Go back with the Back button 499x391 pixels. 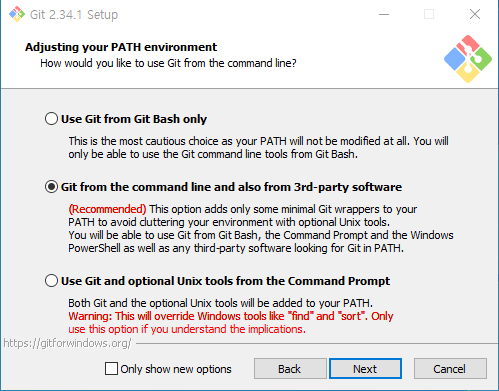290,369
